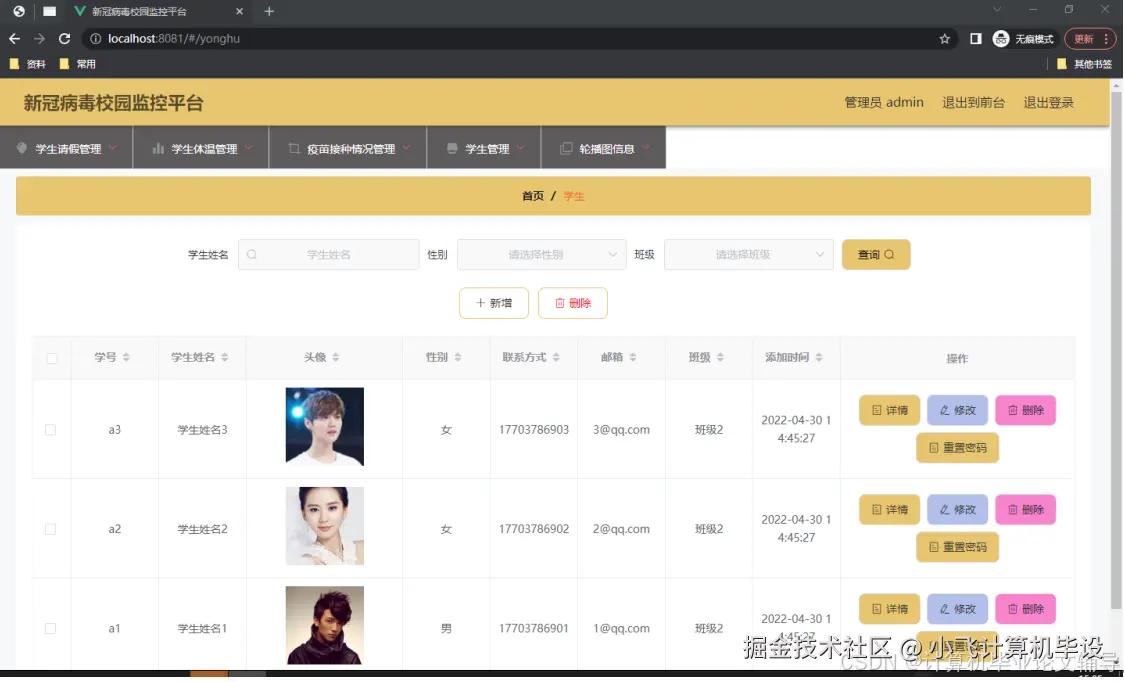Sort by 头像 column sort arrows
The image size is (1124, 682).
point(335,358)
